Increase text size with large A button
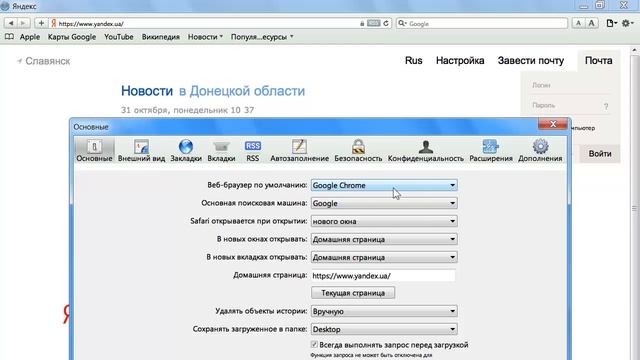The image size is (640, 360). click(591, 23)
